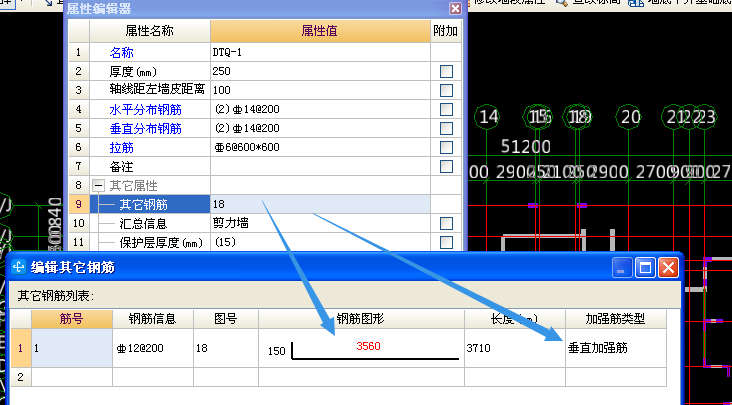Screen dimensions: 732x405
Task: Select row header 1 in 其它钢筋列表
Action: click(21, 348)
